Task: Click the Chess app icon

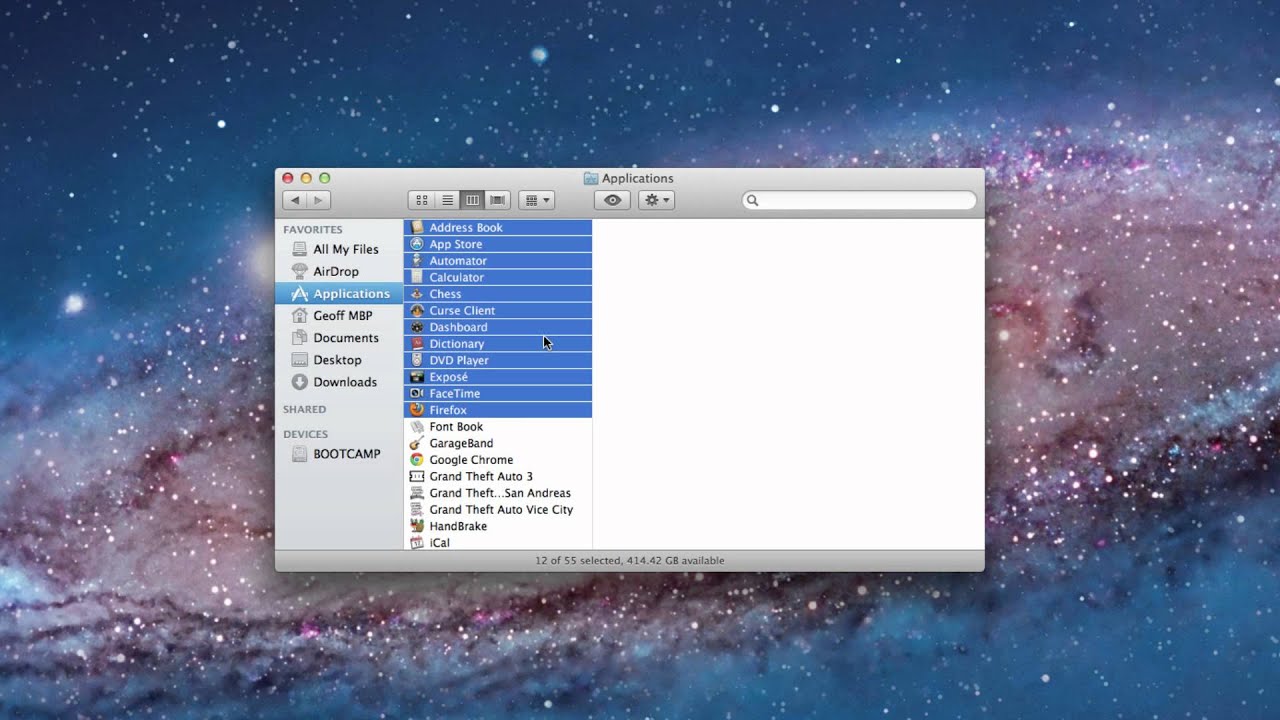Action: click(x=417, y=294)
